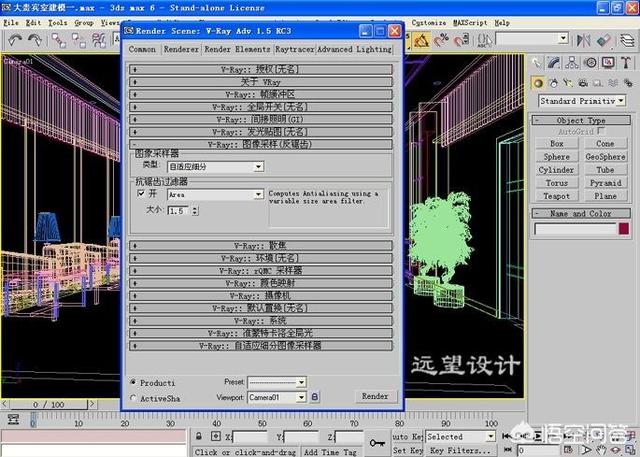The height and width of the screenshot is (457, 640).
Task: Switch to the Motion command panel
Action: (x=590, y=62)
